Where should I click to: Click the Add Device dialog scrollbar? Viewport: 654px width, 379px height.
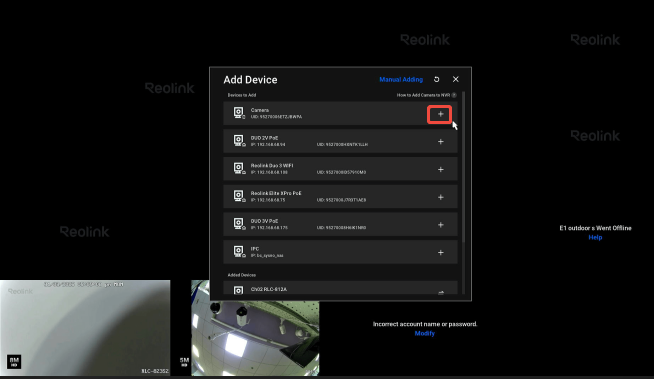click(x=463, y=167)
